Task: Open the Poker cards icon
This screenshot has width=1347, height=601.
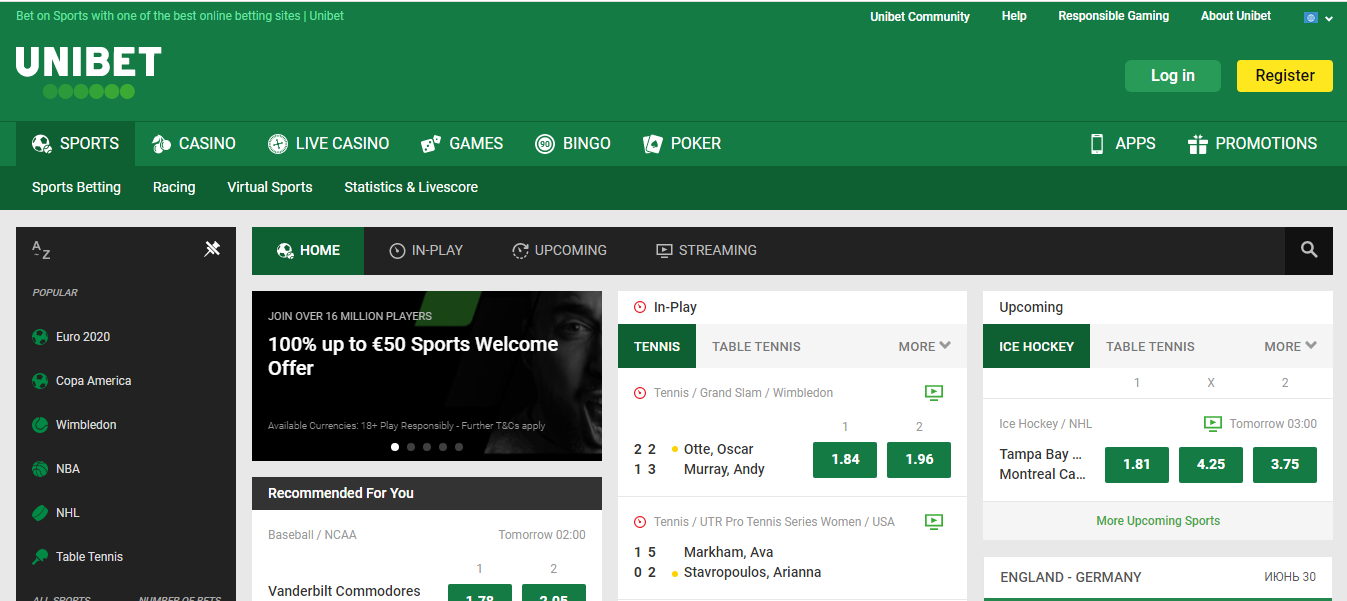Action: (x=653, y=144)
